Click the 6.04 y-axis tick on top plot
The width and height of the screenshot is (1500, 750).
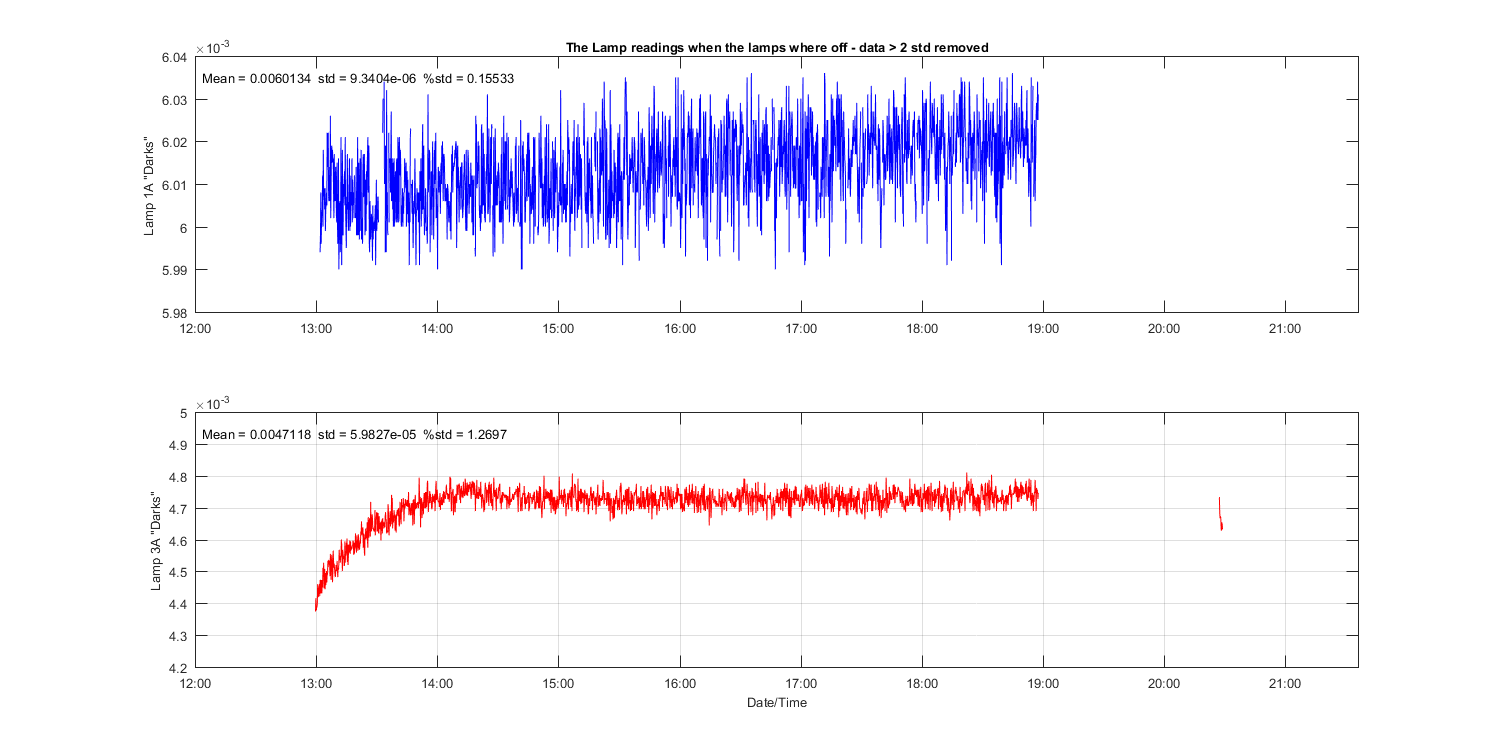pos(174,58)
